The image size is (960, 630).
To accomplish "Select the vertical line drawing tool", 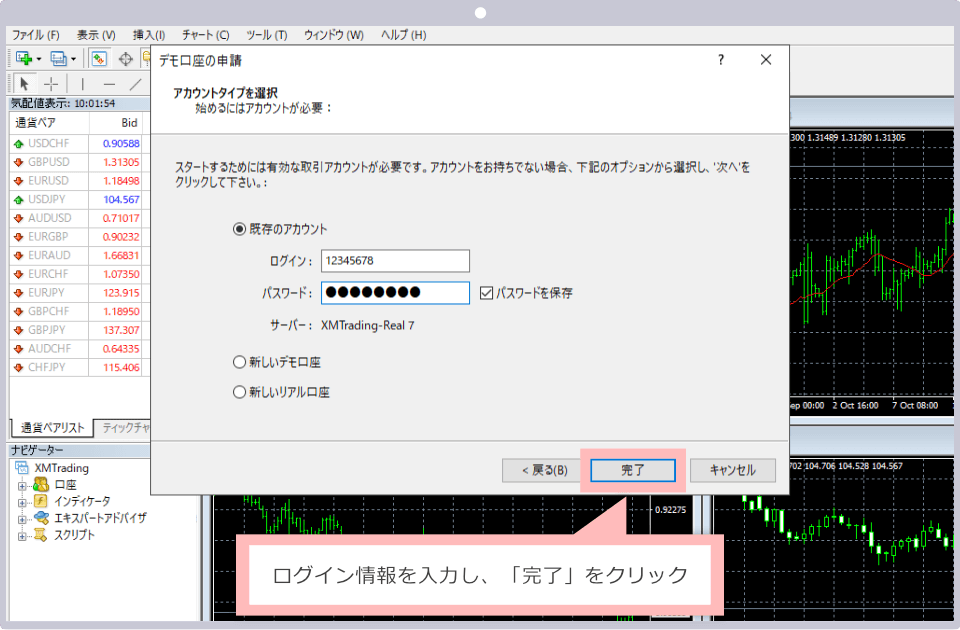I will coord(82,84).
